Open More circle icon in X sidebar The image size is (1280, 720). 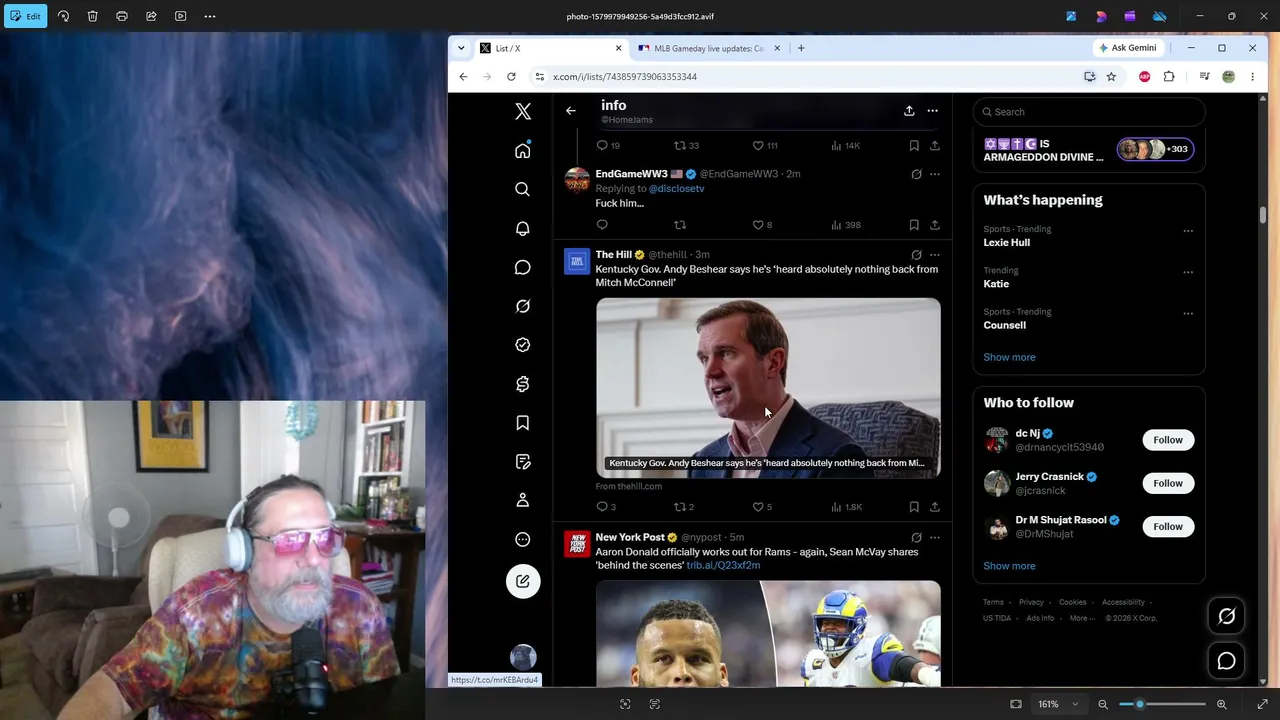click(522, 539)
